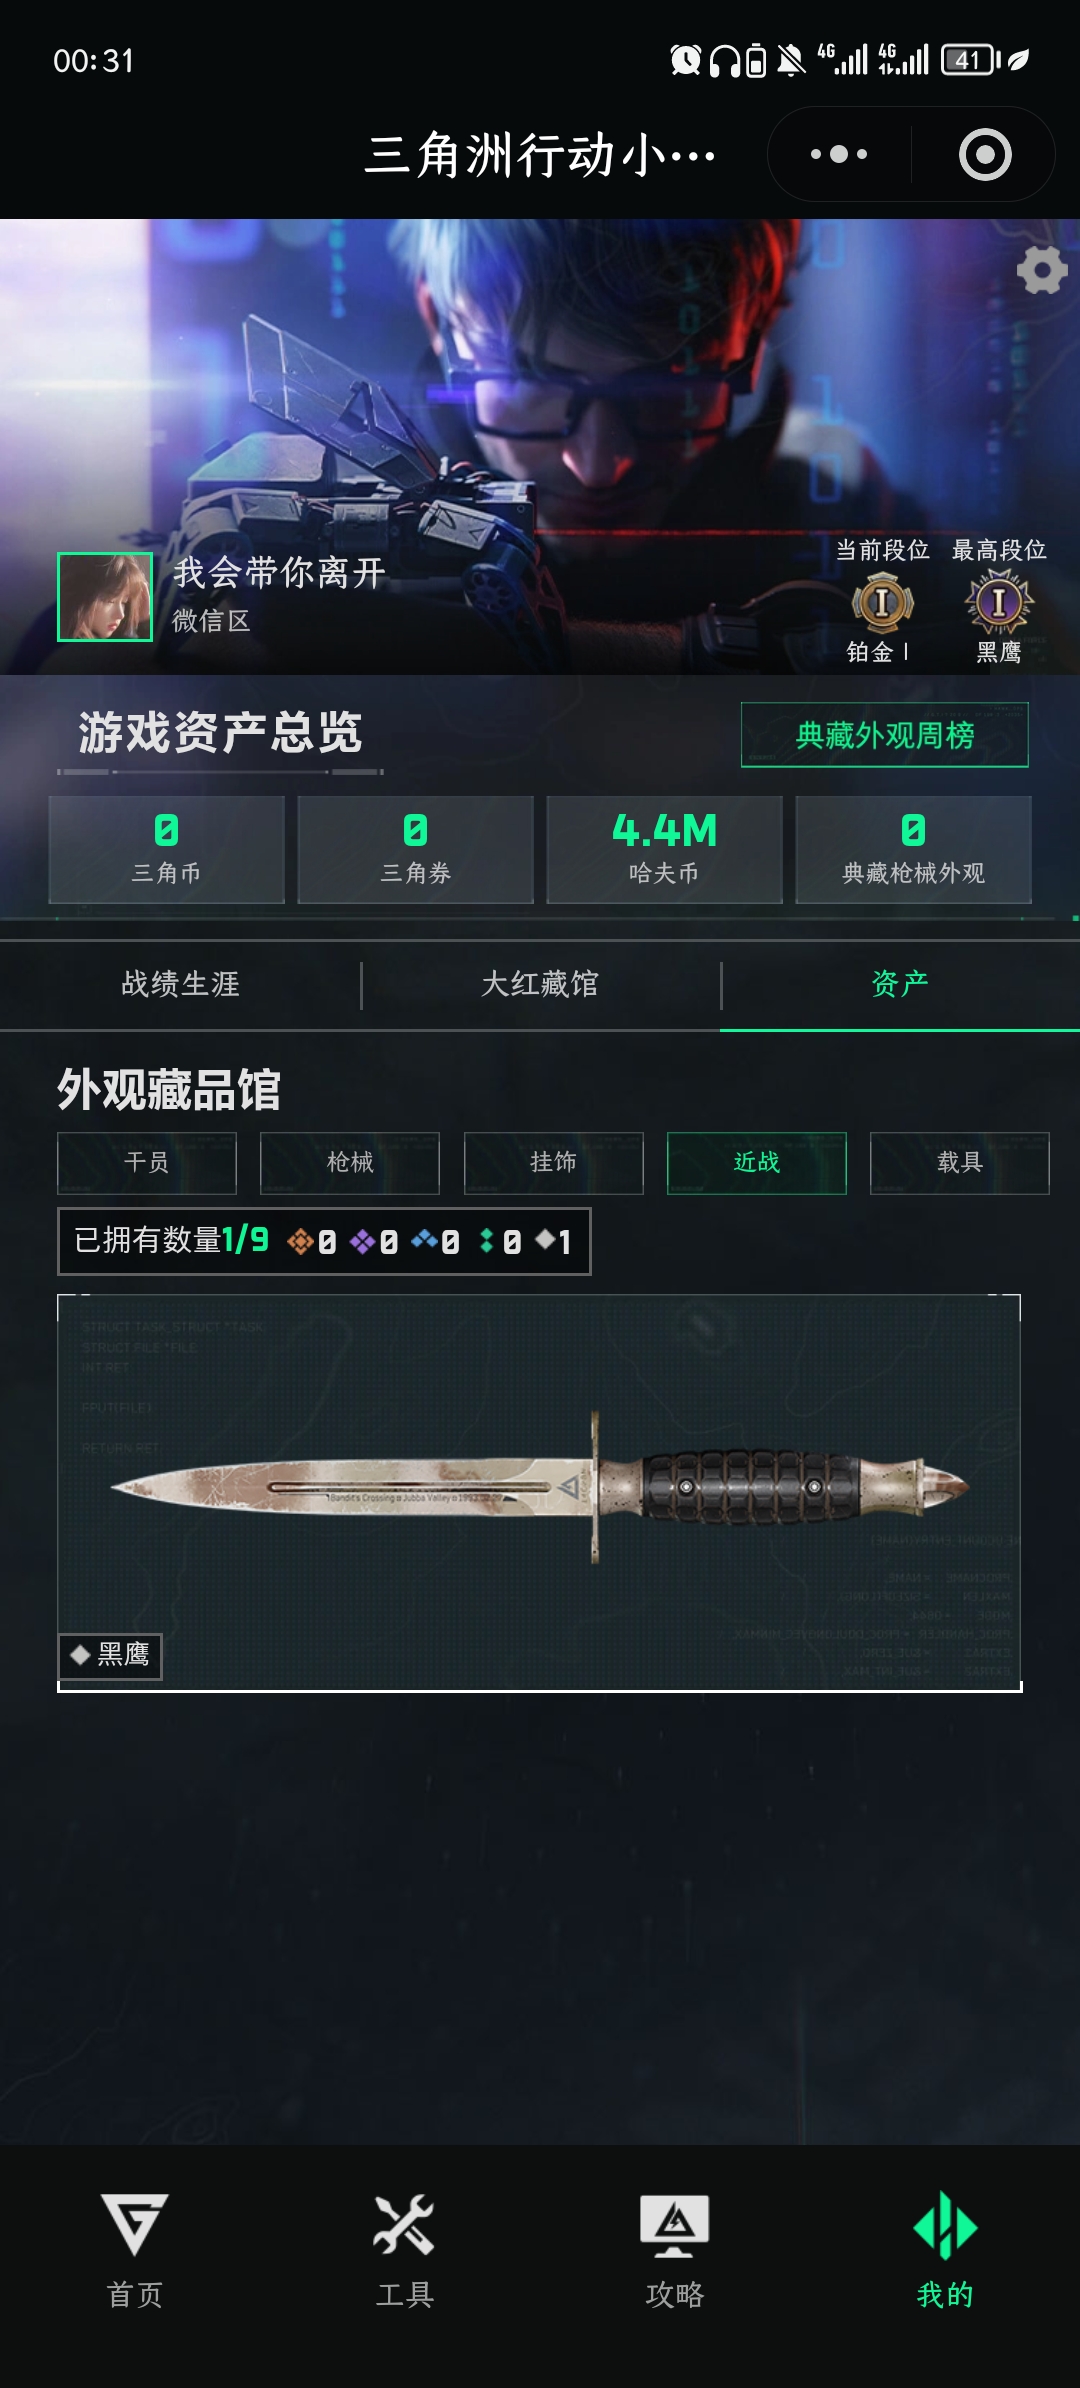
Task: Filter collection by 挂饰
Action: pyautogui.click(x=554, y=1163)
